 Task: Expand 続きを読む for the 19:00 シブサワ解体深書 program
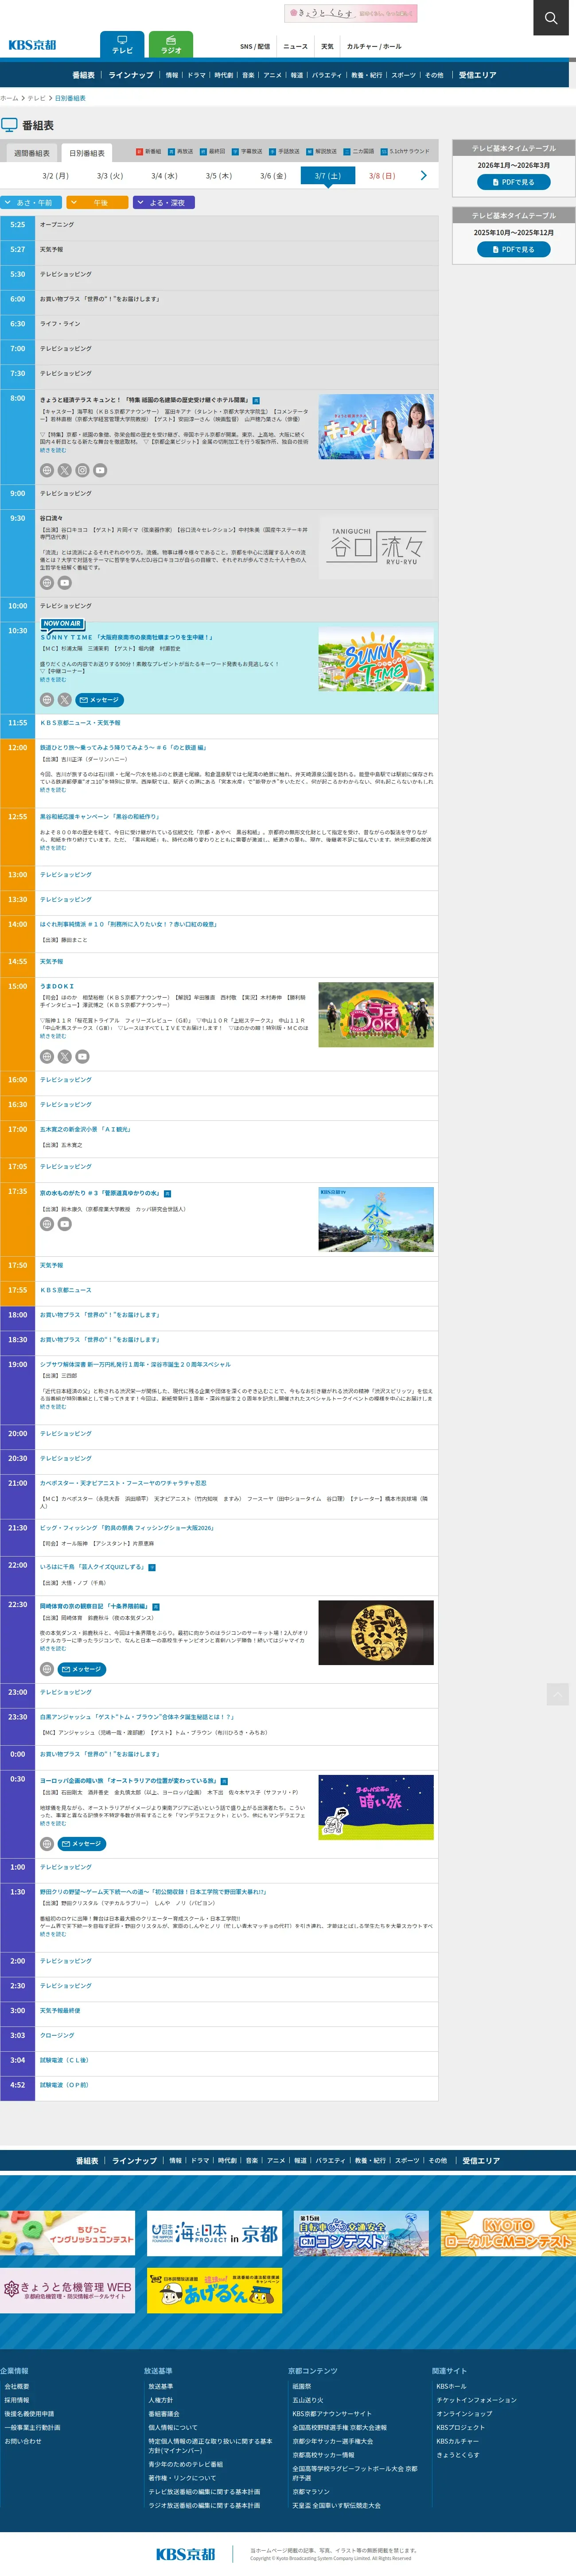point(53,1406)
